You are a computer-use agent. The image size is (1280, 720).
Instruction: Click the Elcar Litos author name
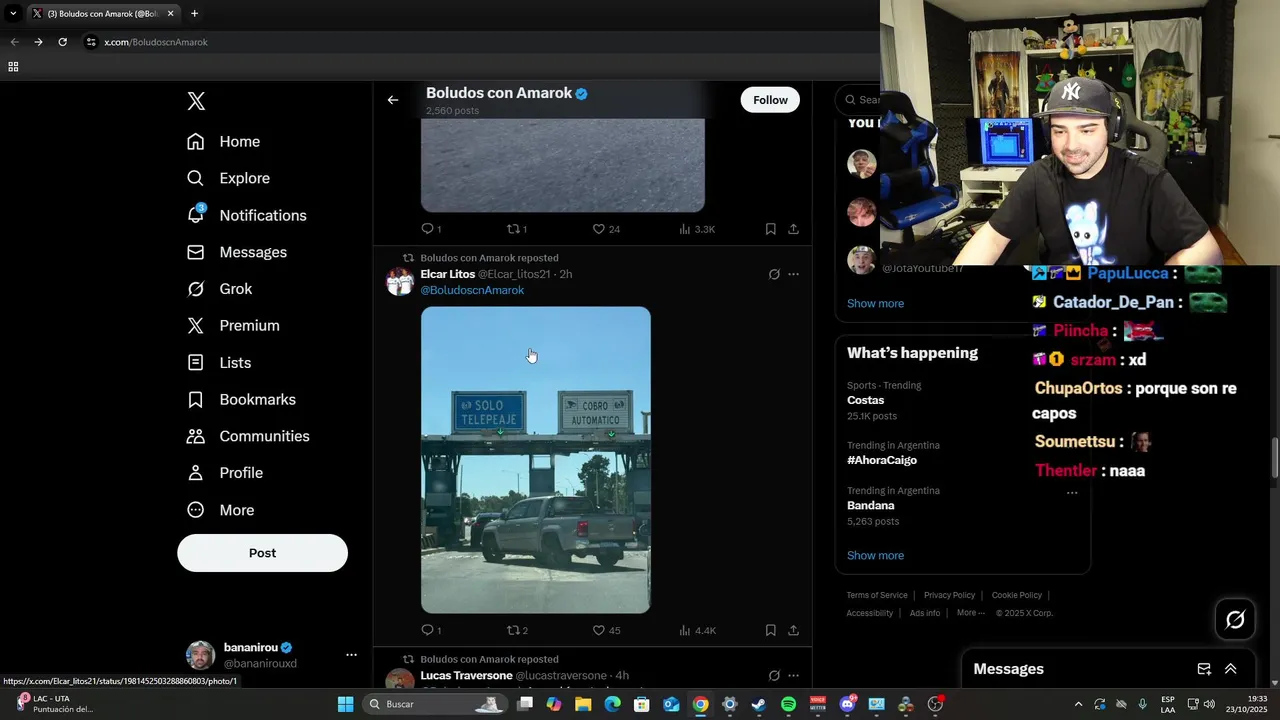tap(448, 274)
